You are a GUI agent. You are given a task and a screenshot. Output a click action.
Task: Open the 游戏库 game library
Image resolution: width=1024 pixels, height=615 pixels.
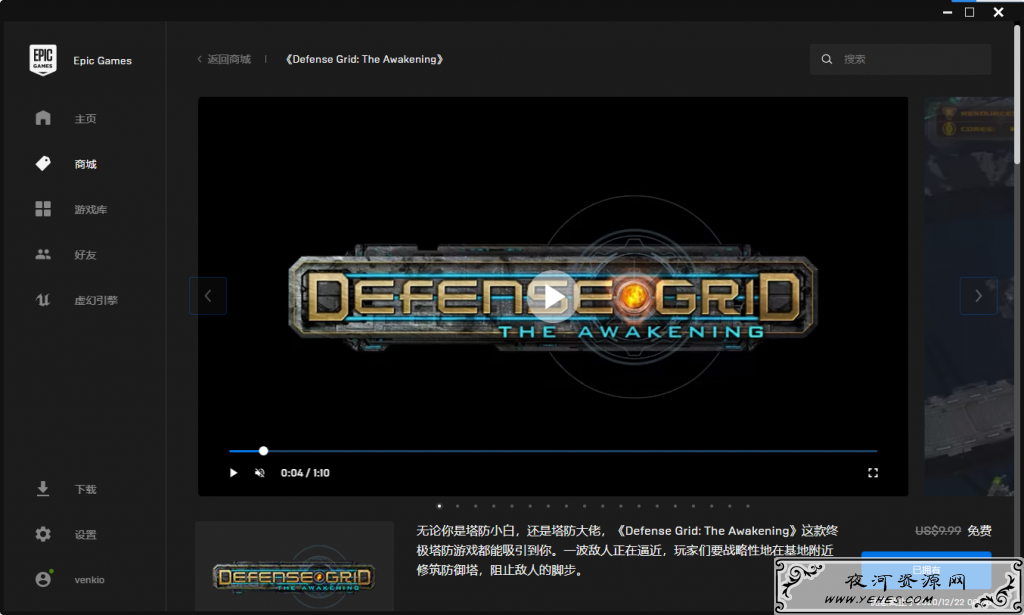click(x=90, y=209)
